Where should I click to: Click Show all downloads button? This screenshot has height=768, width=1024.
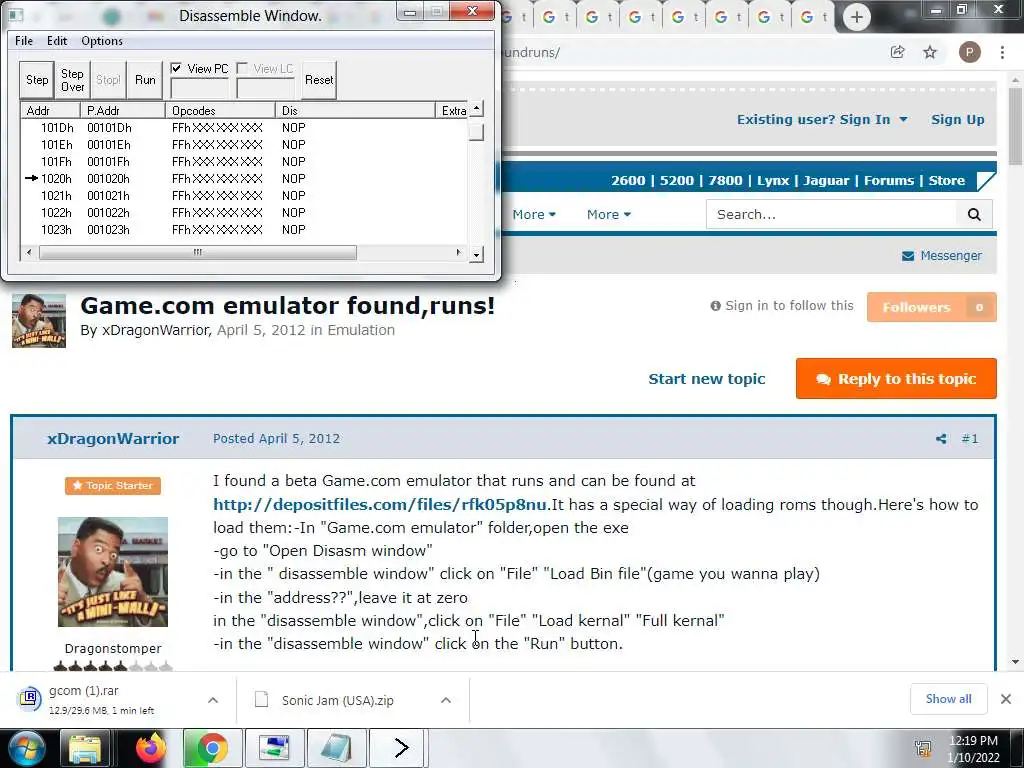click(x=948, y=699)
